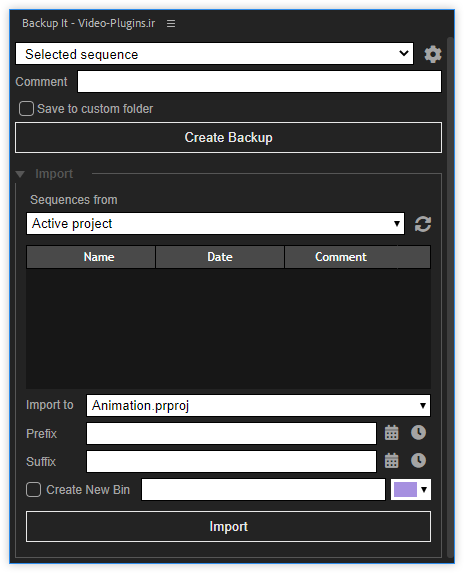Open the Selected sequence dropdown

point(214,54)
